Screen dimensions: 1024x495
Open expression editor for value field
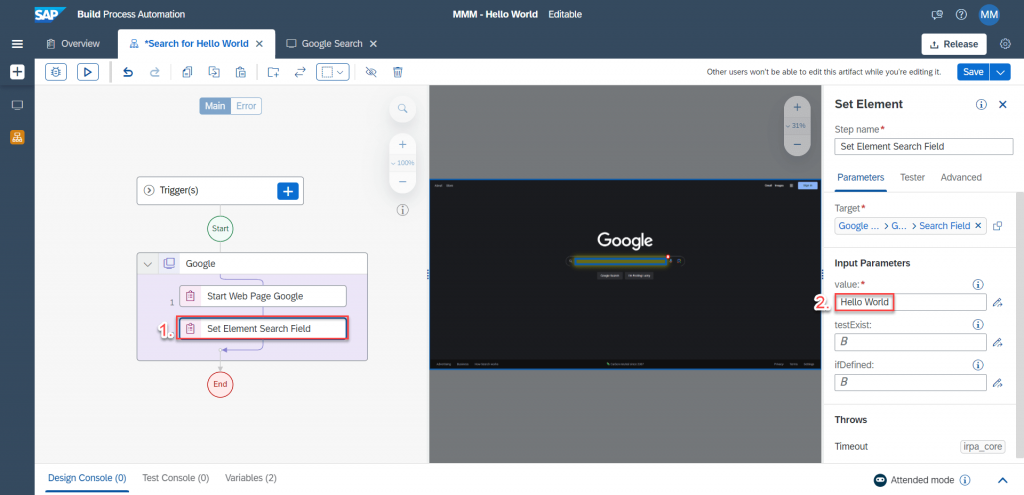(997, 302)
